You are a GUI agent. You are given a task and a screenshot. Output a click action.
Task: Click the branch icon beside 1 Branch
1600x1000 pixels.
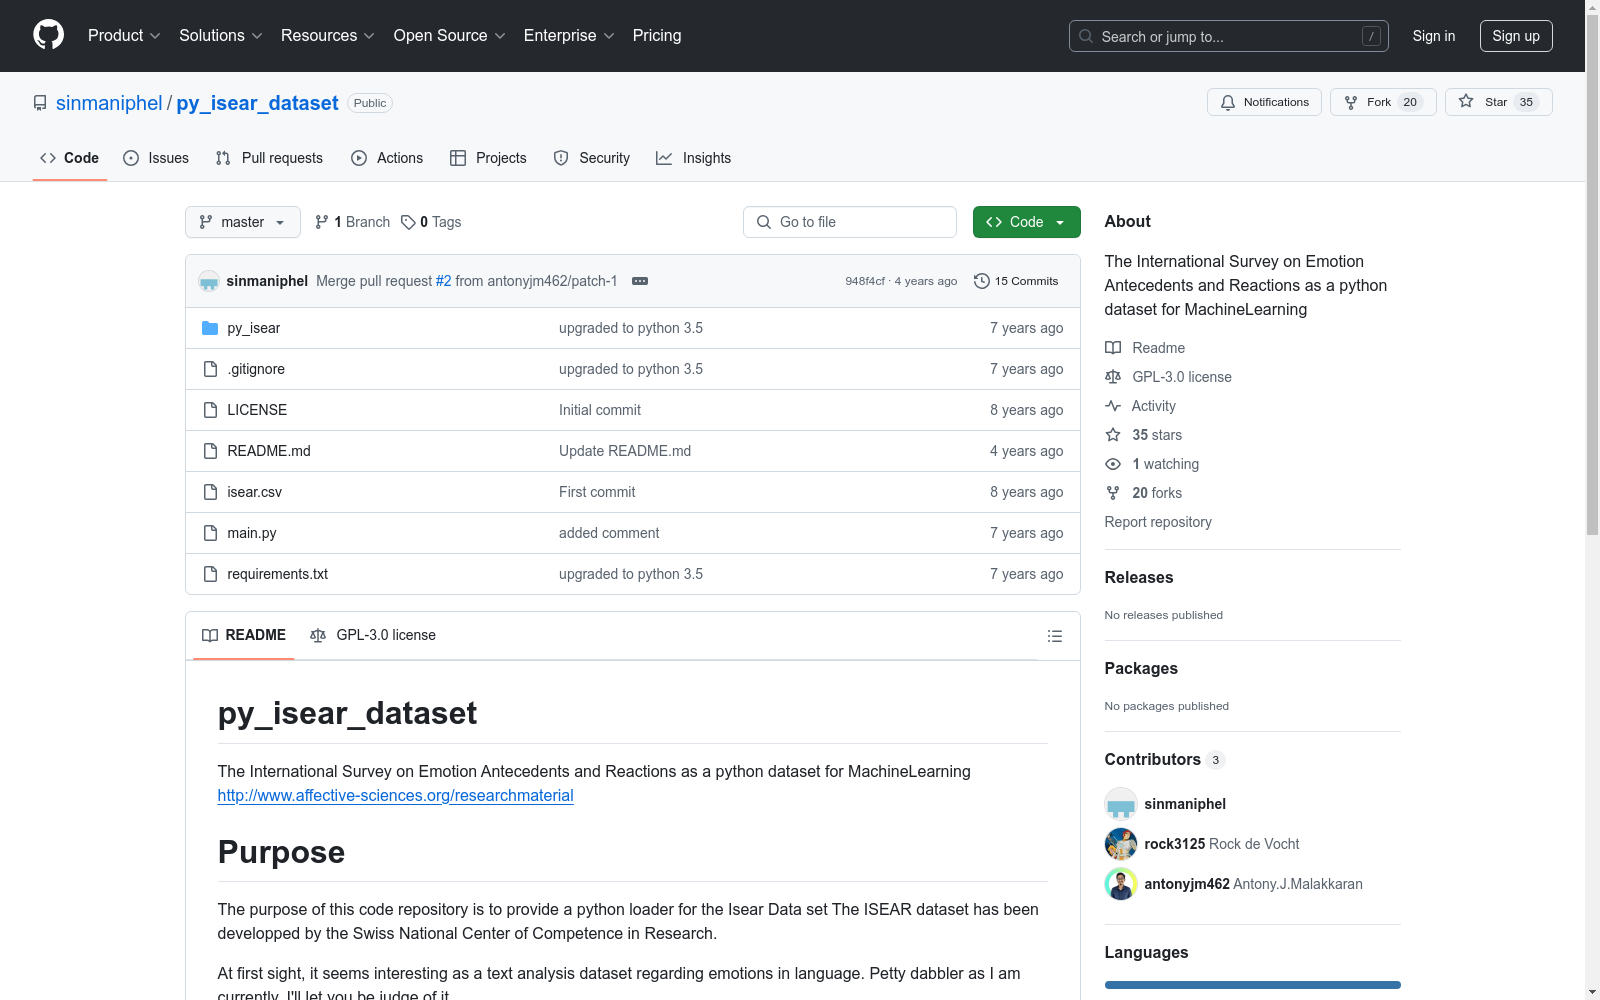click(x=322, y=222)
